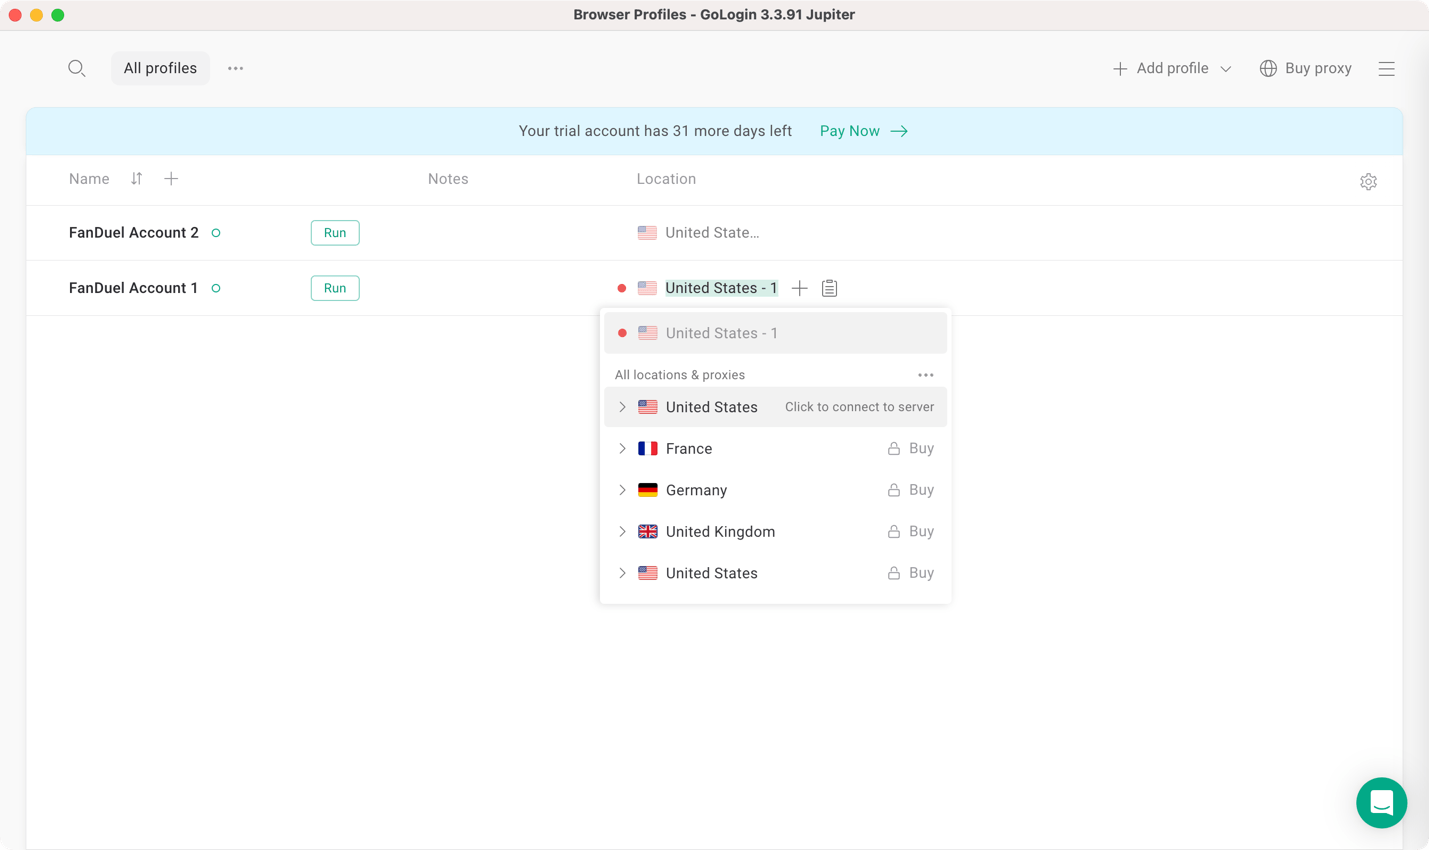
Task: Expand the free United States server list
Action: click(622, 407)
